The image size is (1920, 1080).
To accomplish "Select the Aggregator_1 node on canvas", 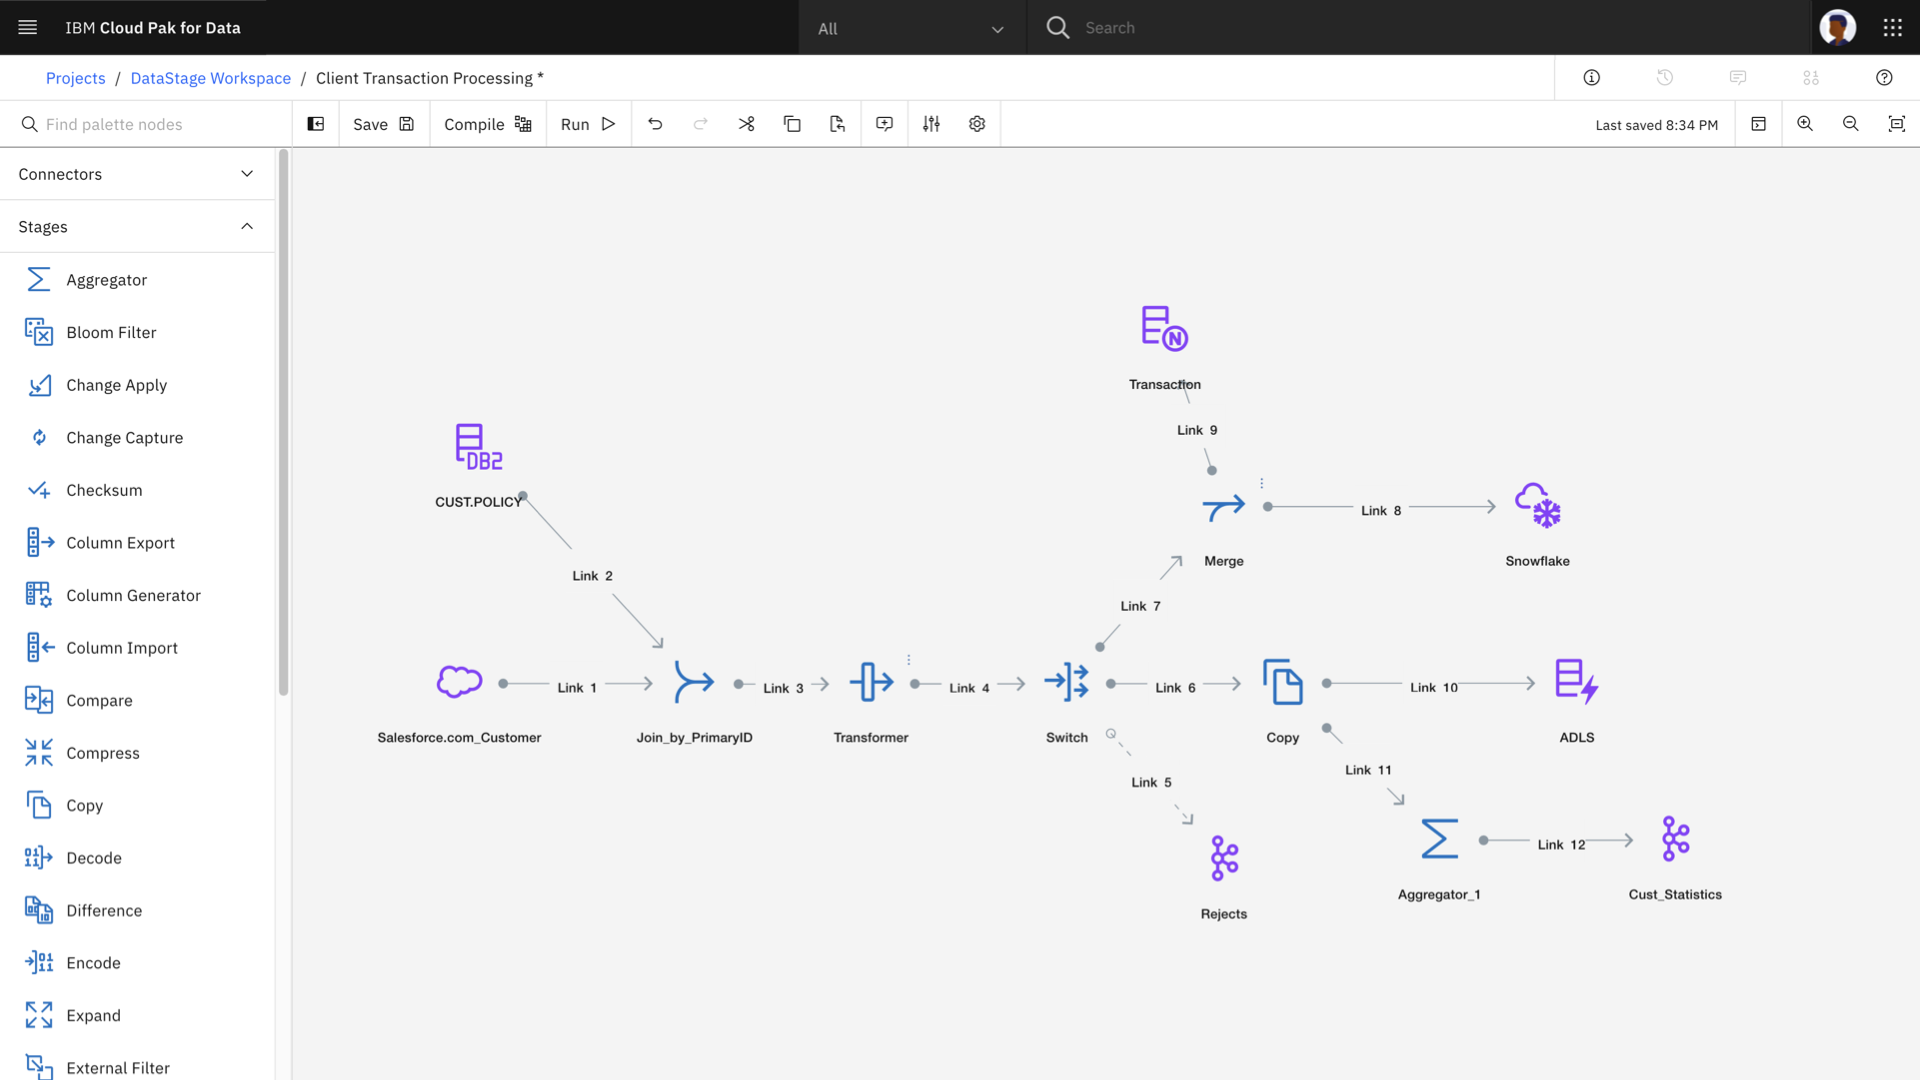I will point(1439,839).
